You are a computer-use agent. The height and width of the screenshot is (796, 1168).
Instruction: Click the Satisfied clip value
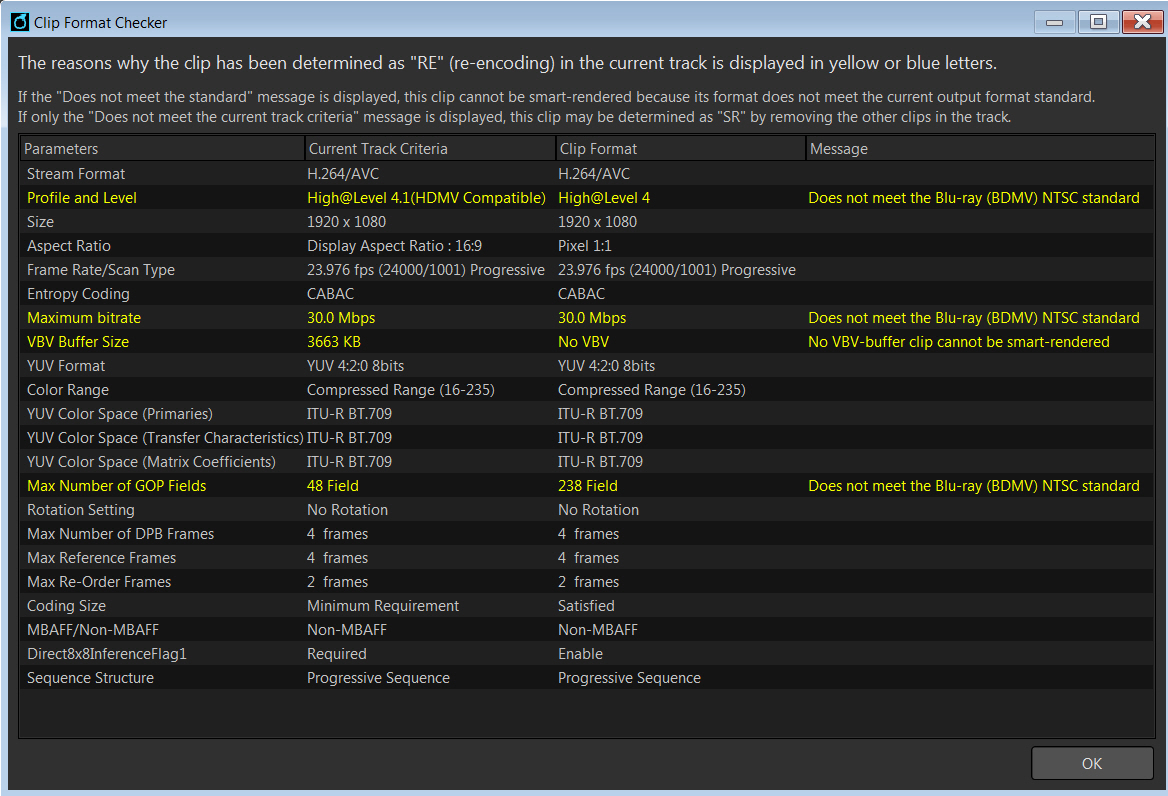(x=586, y=606)
